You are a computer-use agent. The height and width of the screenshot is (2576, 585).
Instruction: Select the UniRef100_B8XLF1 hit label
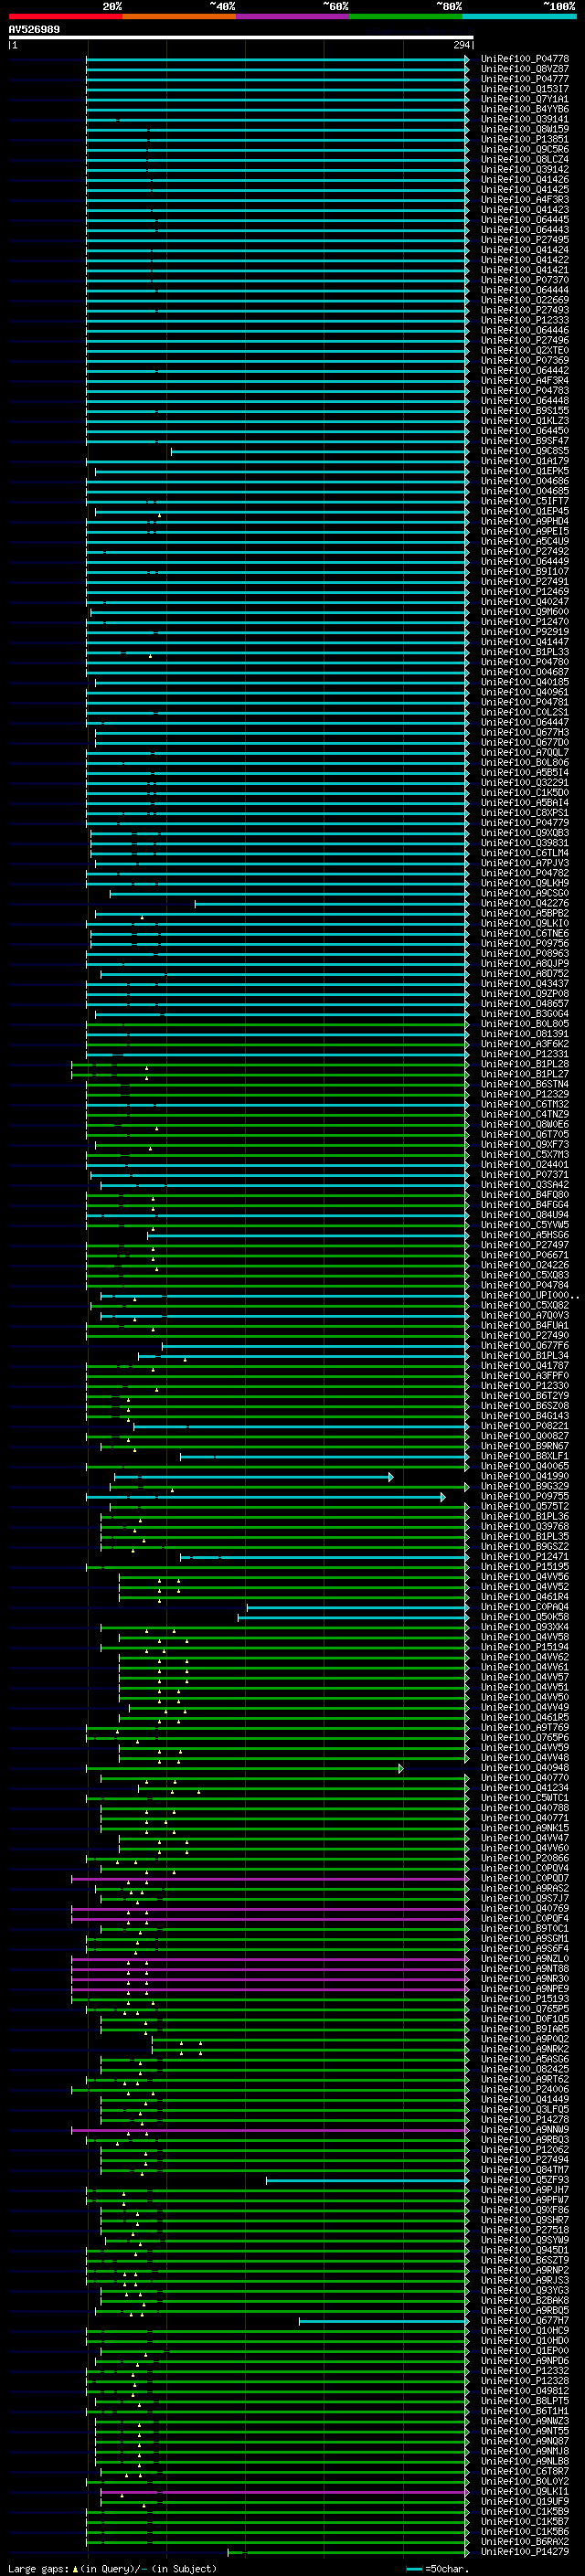pos(525,1456)
